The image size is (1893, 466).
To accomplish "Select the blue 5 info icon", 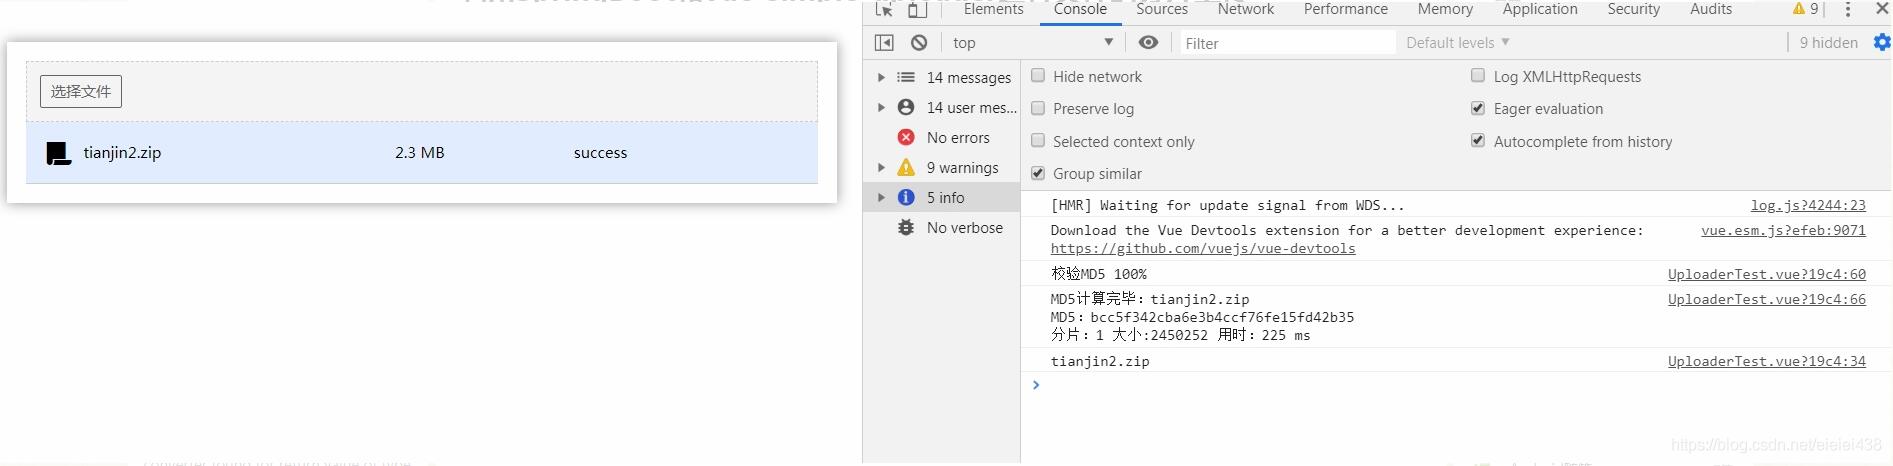I will pos(906,197).
